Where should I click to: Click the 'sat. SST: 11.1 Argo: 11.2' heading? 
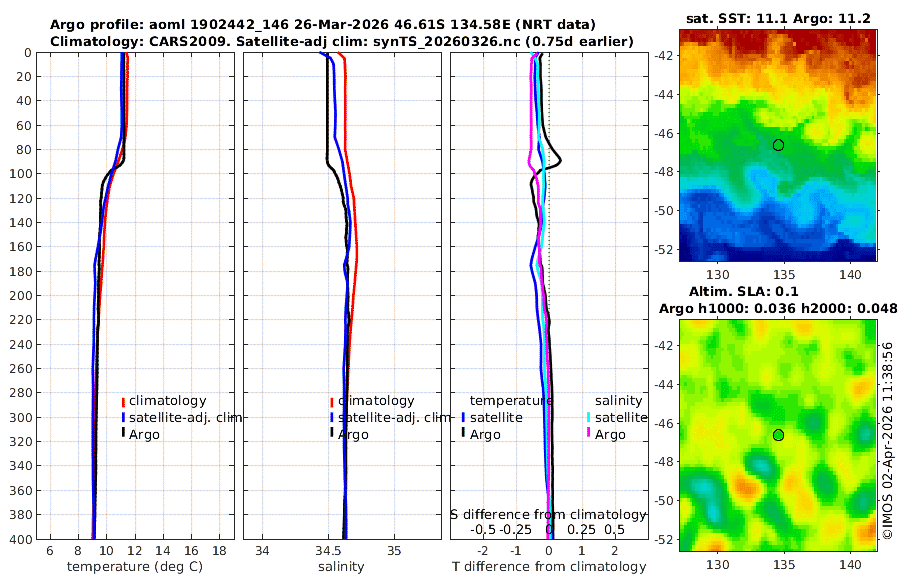778,18
